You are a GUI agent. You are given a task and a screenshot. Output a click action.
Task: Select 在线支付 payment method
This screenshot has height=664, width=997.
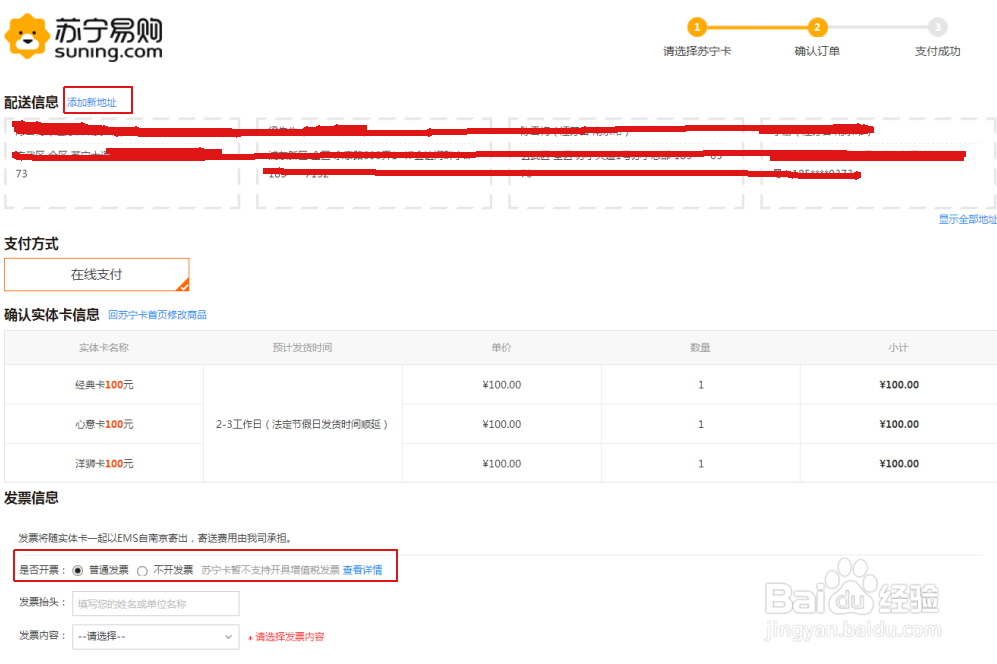pyautogui.click(x=97, y=275)
